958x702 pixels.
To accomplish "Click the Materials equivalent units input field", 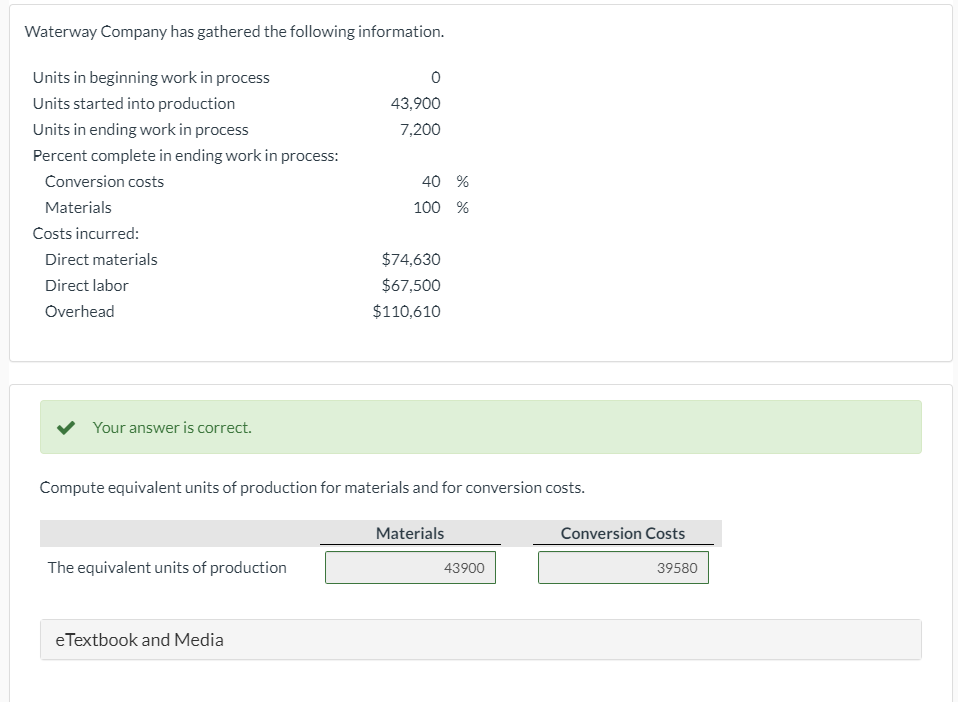I will [410, 568].
